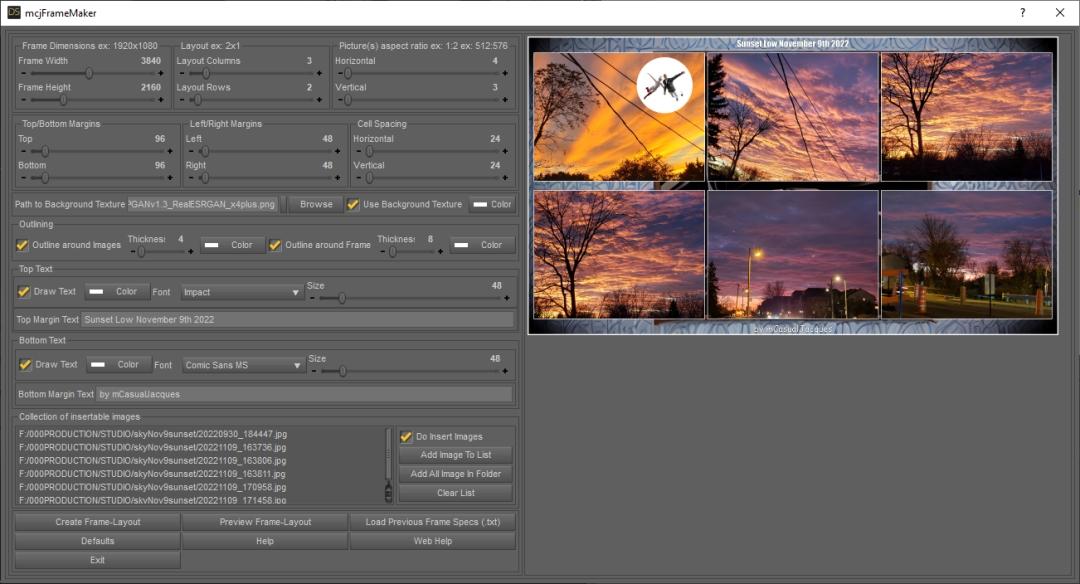The width and height of the screenshot is (1080, 584).
Task: Click the image collection list scrollbar
Action: (388, 466)
